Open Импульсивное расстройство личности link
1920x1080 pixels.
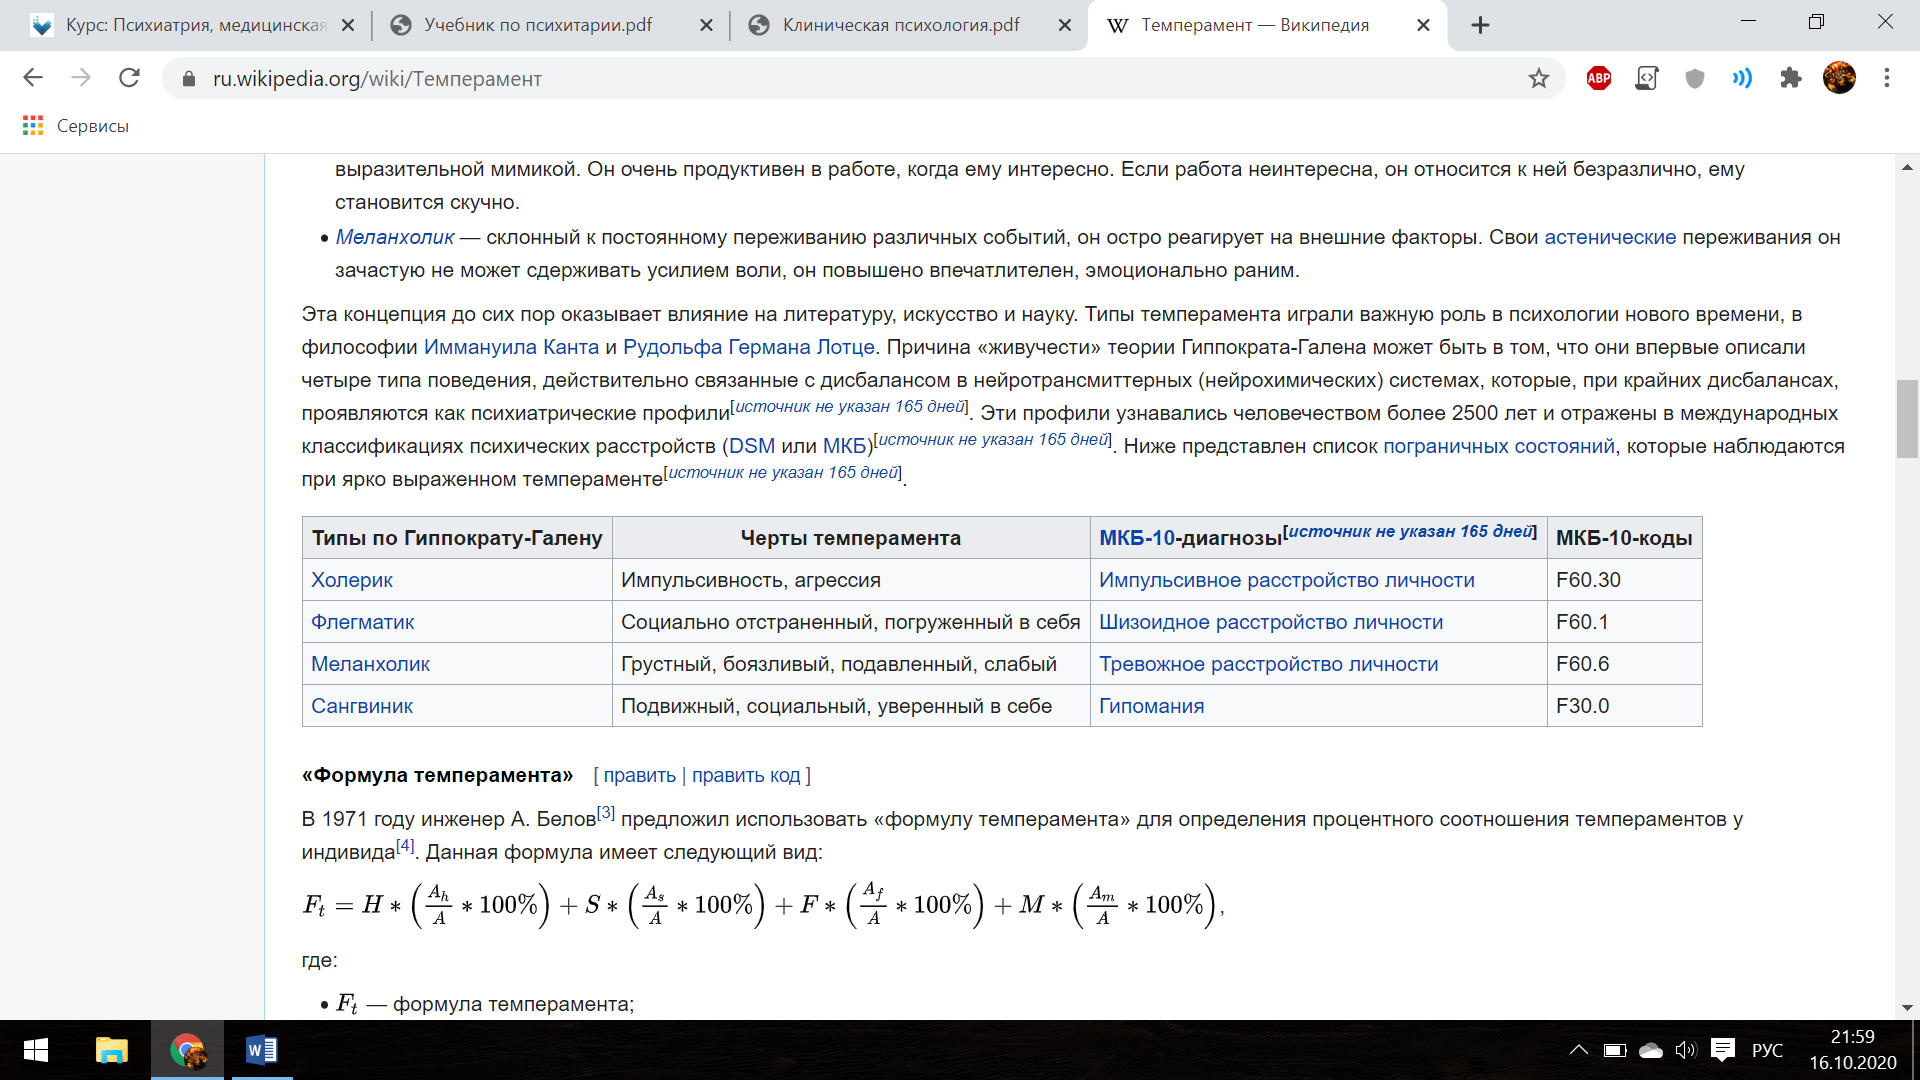pyautogui.click(x=1286, y=580)
